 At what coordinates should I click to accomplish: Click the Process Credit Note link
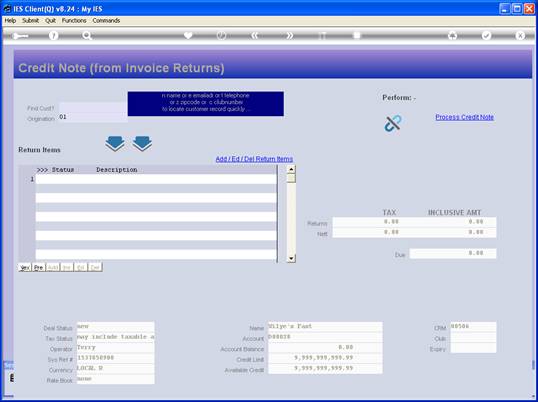click(465, 117)
